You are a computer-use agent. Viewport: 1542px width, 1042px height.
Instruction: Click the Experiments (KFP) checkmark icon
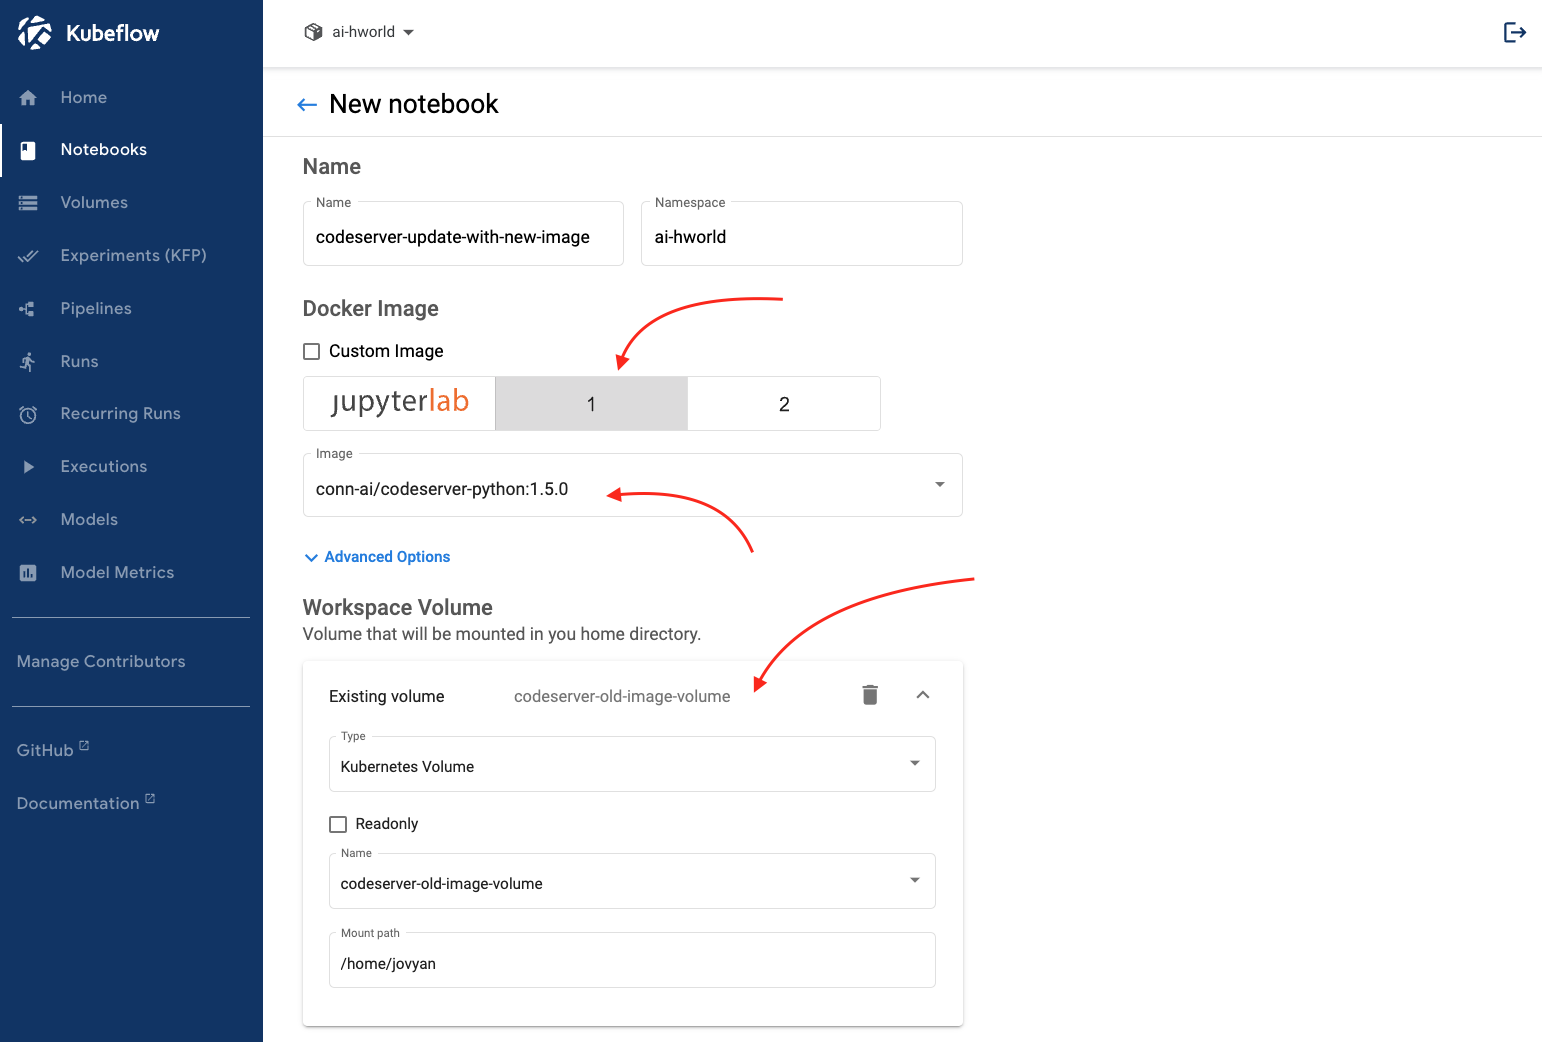28,256
